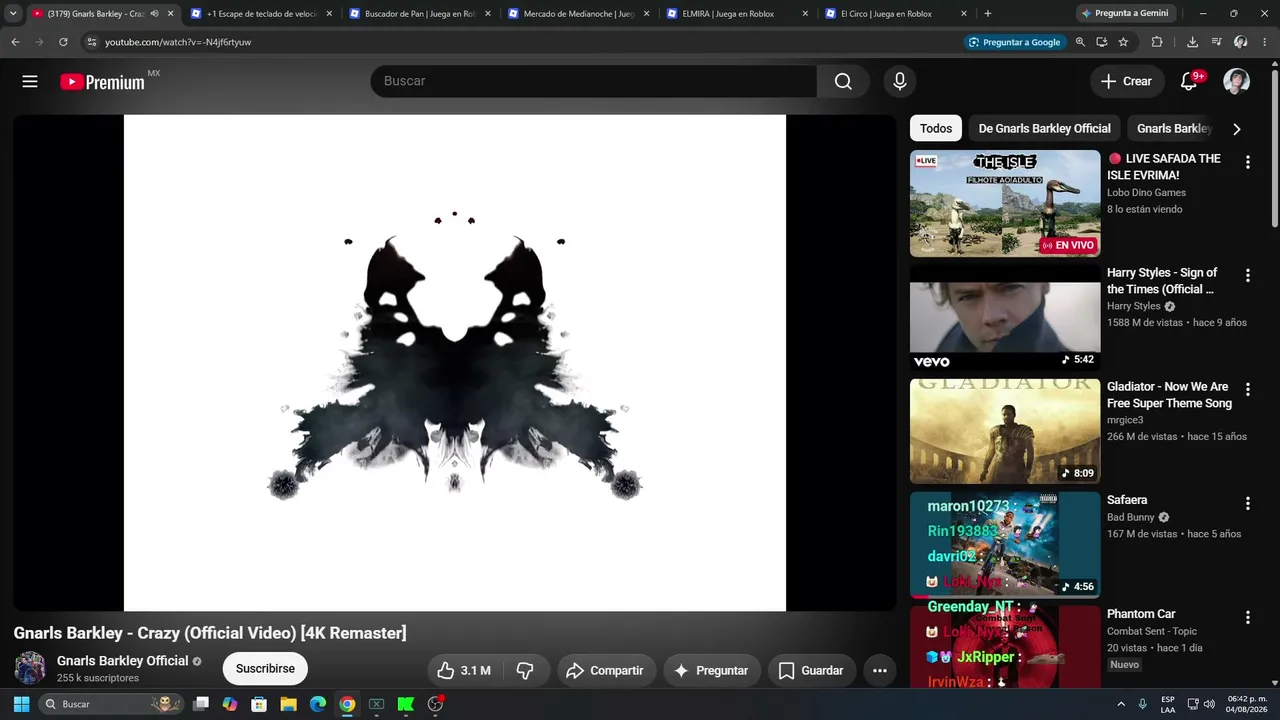
Task: Open File Explorer from the taskbar
Action: pyautogui.click(x=288, y=704)
